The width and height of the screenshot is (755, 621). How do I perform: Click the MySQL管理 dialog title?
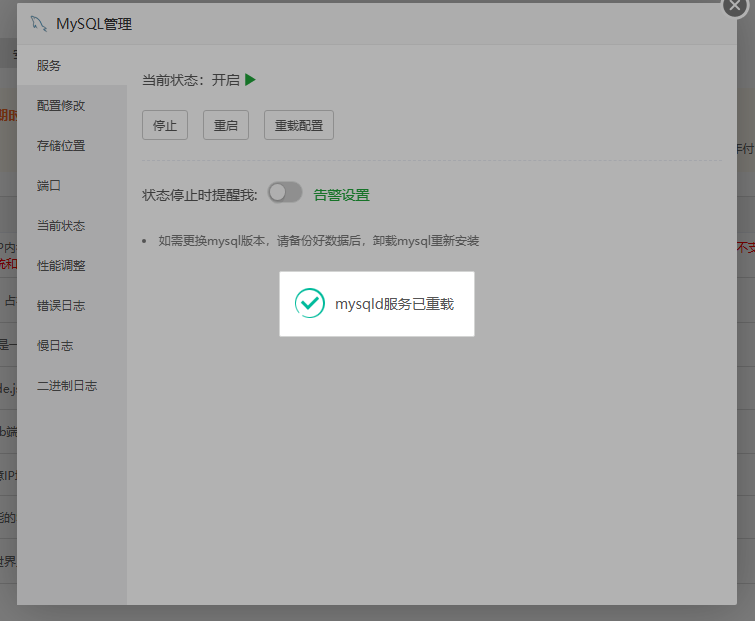[94, 24]
